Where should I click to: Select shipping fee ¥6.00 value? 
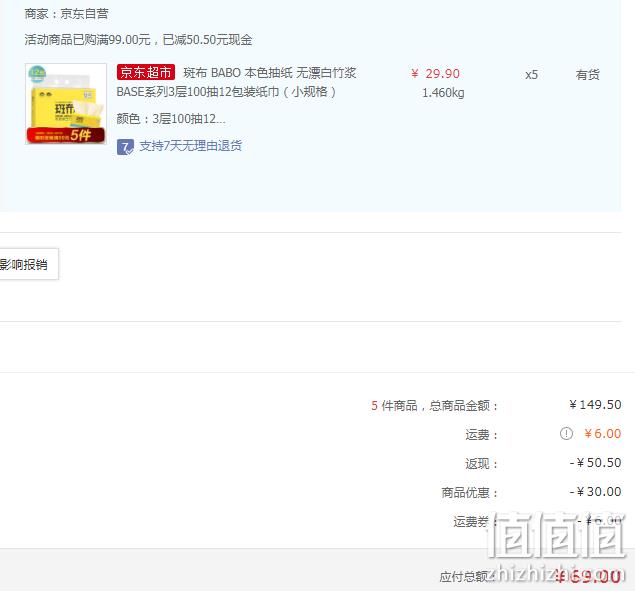coord(603,434)
